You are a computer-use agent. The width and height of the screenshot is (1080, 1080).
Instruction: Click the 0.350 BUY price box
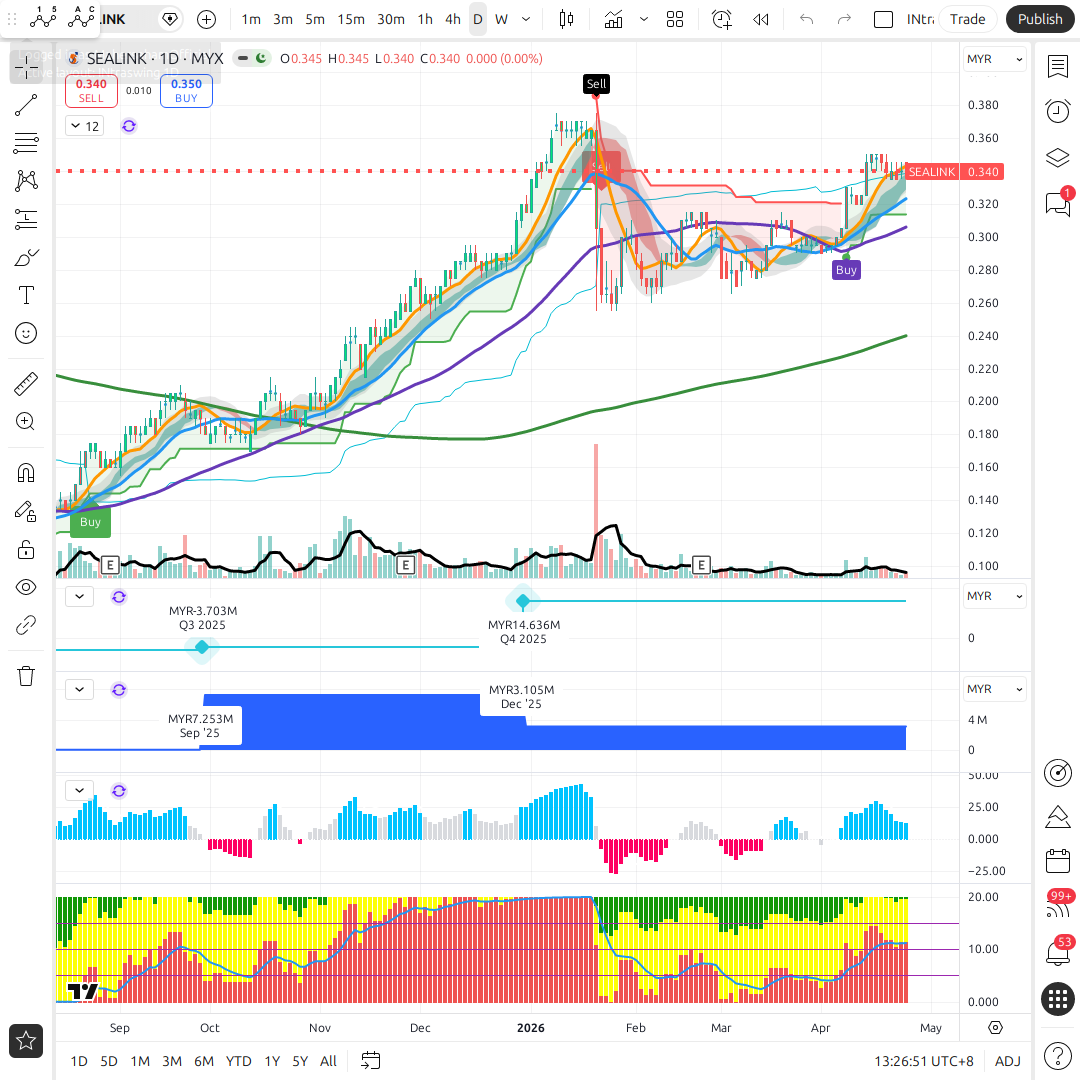pyautogui.click(x=186, y=91)
